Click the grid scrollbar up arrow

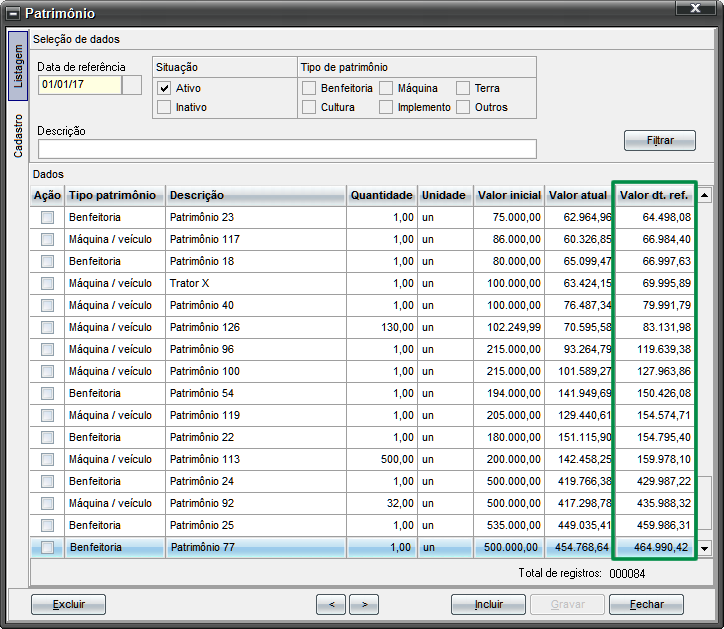705,195
